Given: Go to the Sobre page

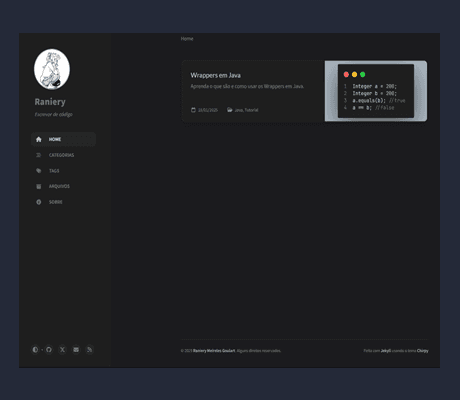Looking at the screenshot, I should click(x=63, y=202).
